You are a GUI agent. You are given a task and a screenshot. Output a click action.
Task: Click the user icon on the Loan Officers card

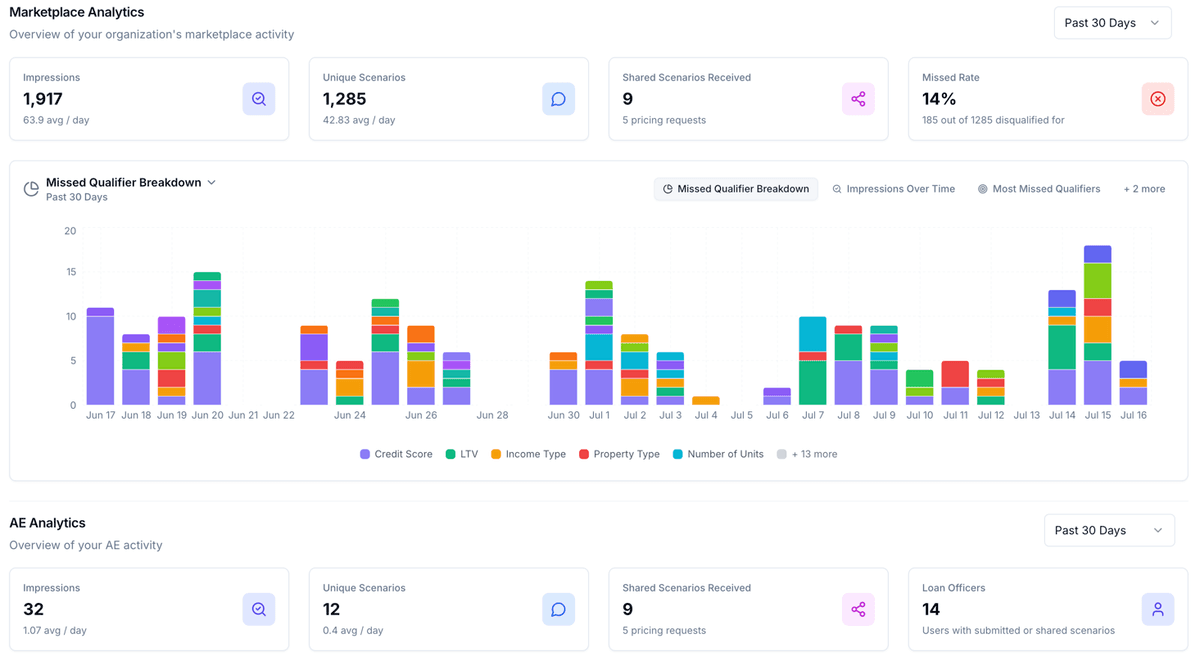point(1158,609)
